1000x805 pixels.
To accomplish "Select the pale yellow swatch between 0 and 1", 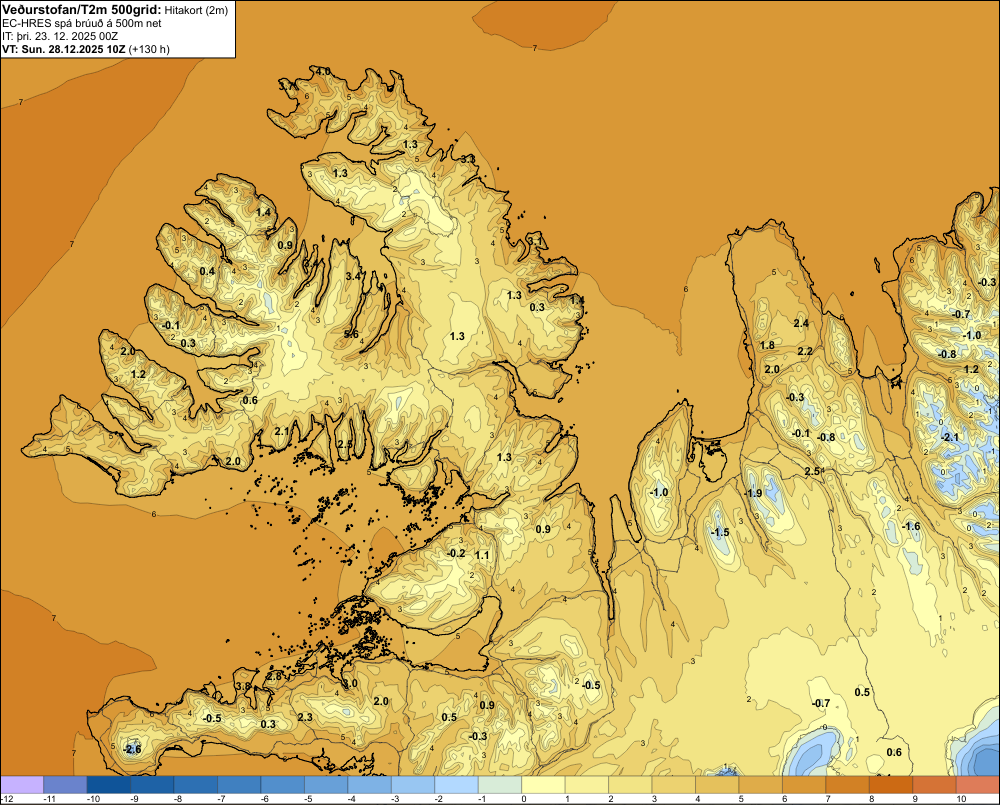I will (x=543, y=785).
